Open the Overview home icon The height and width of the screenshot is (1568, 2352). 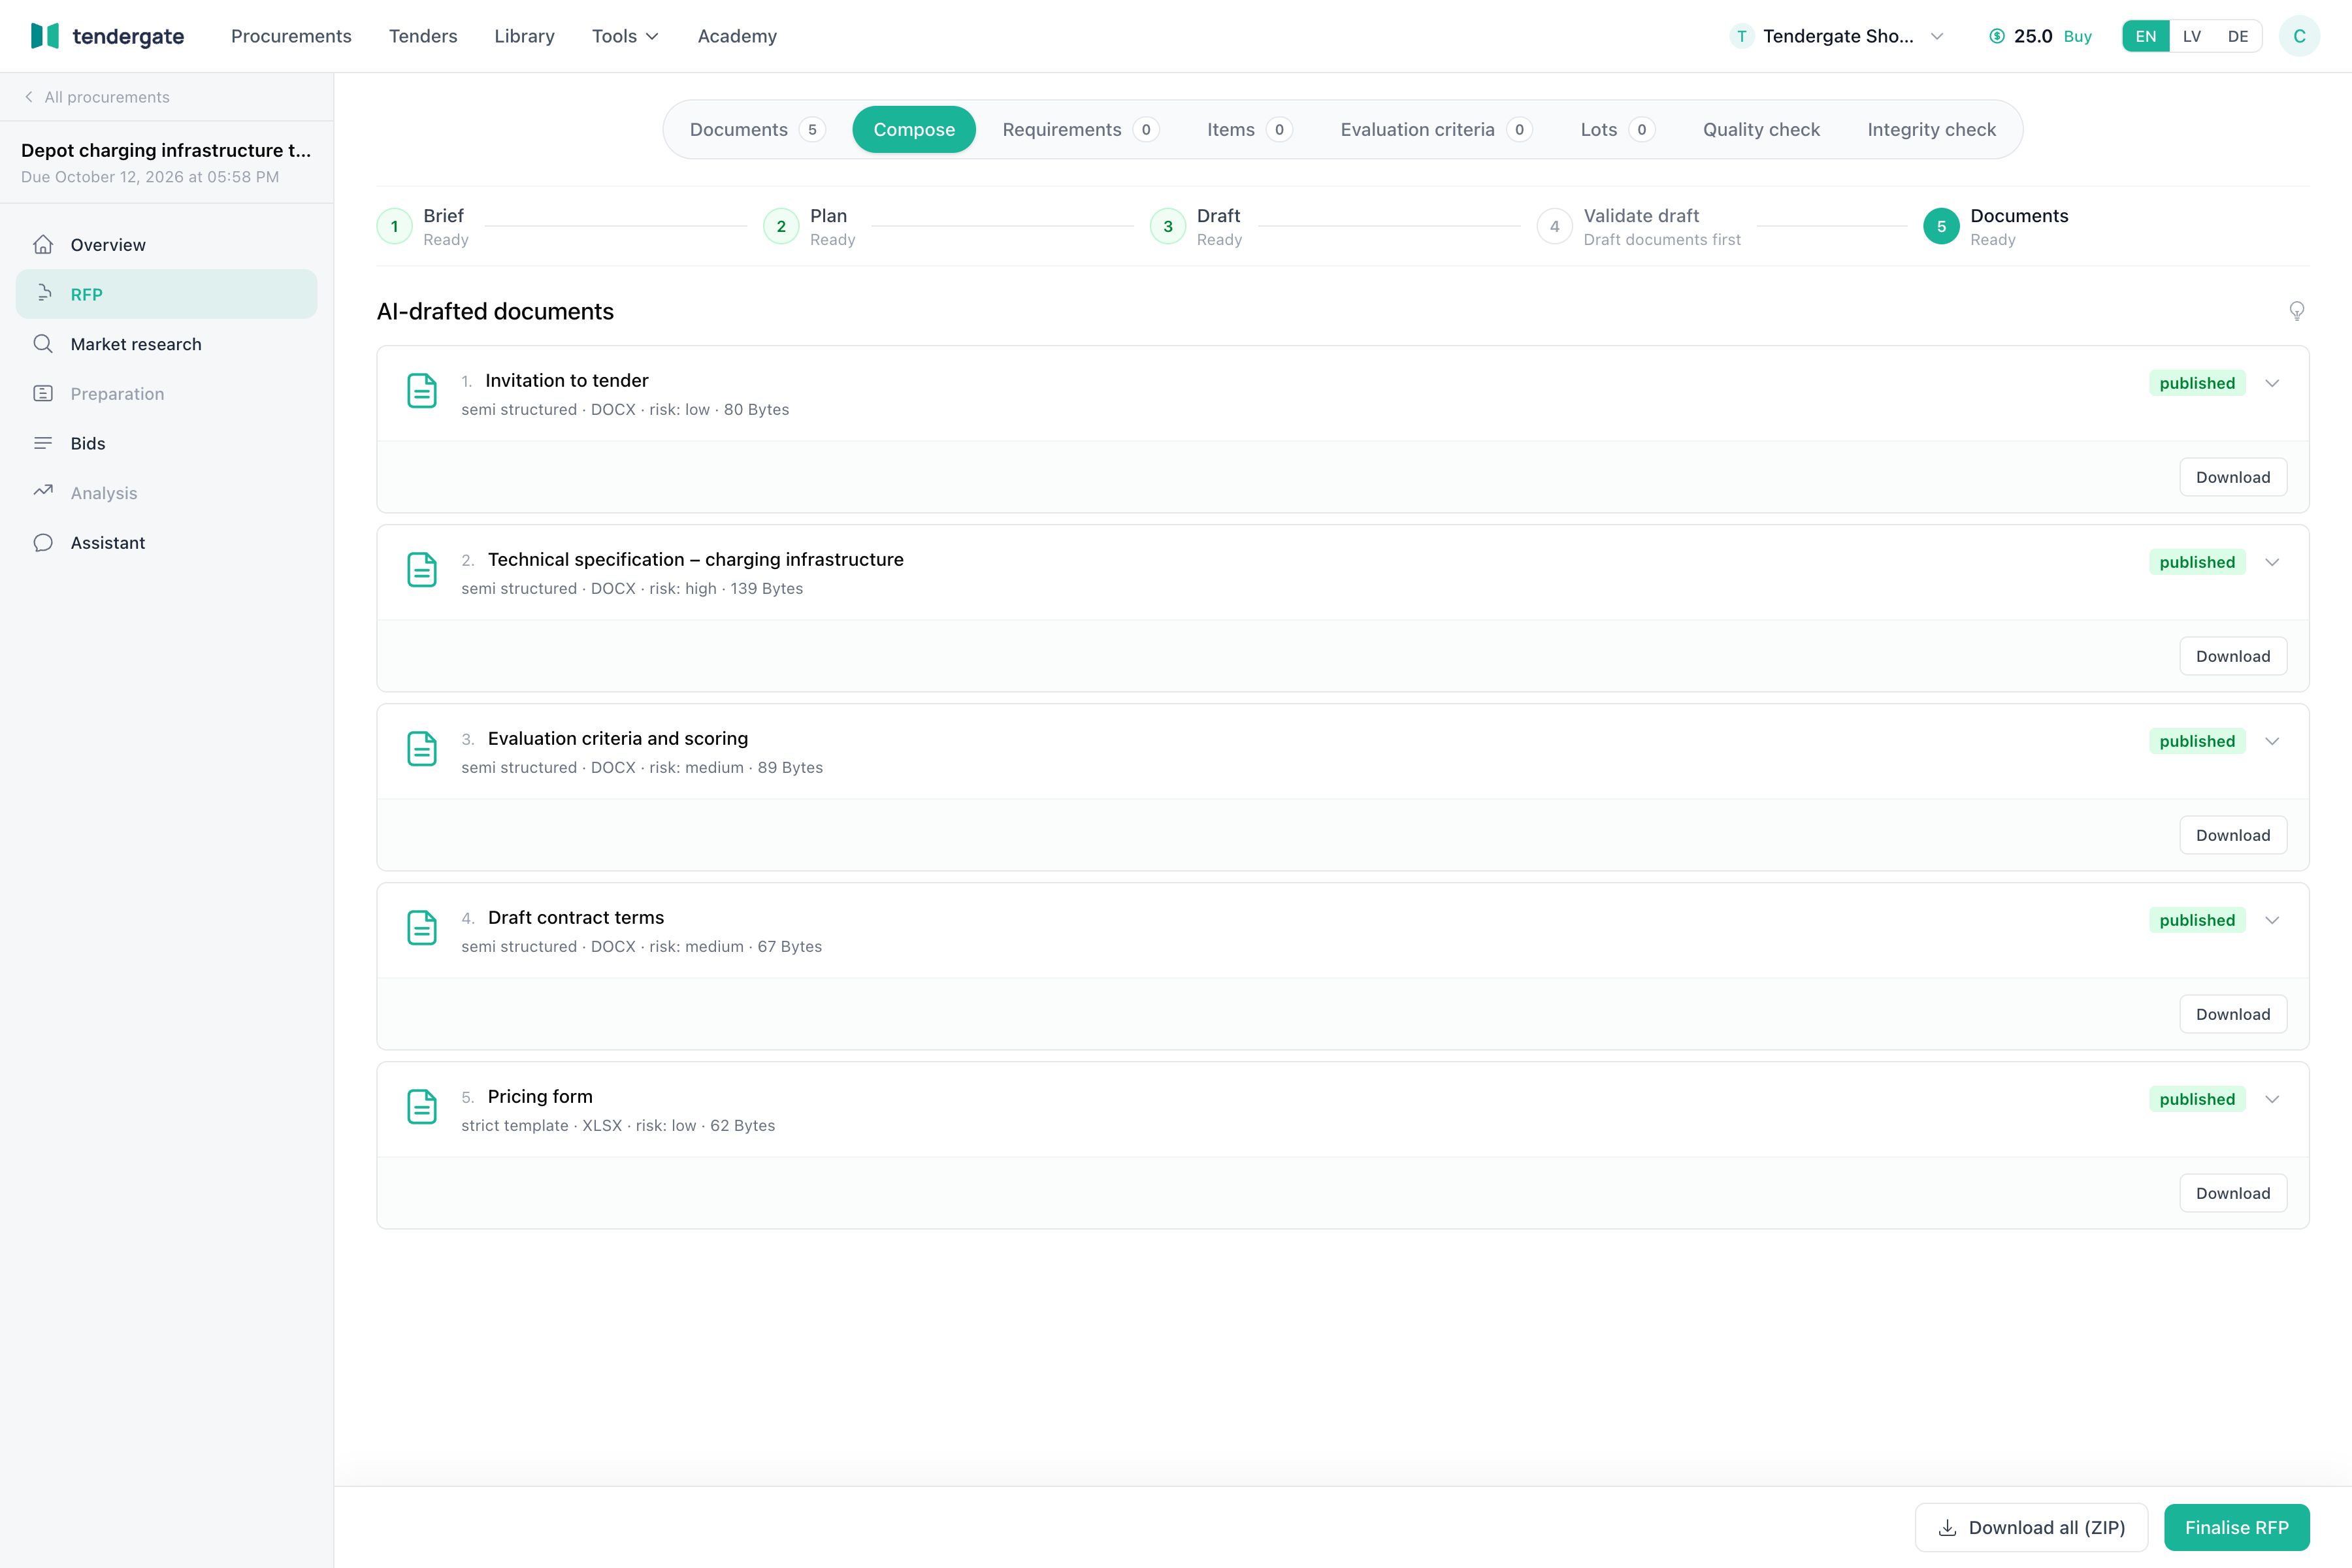[43, 244]
